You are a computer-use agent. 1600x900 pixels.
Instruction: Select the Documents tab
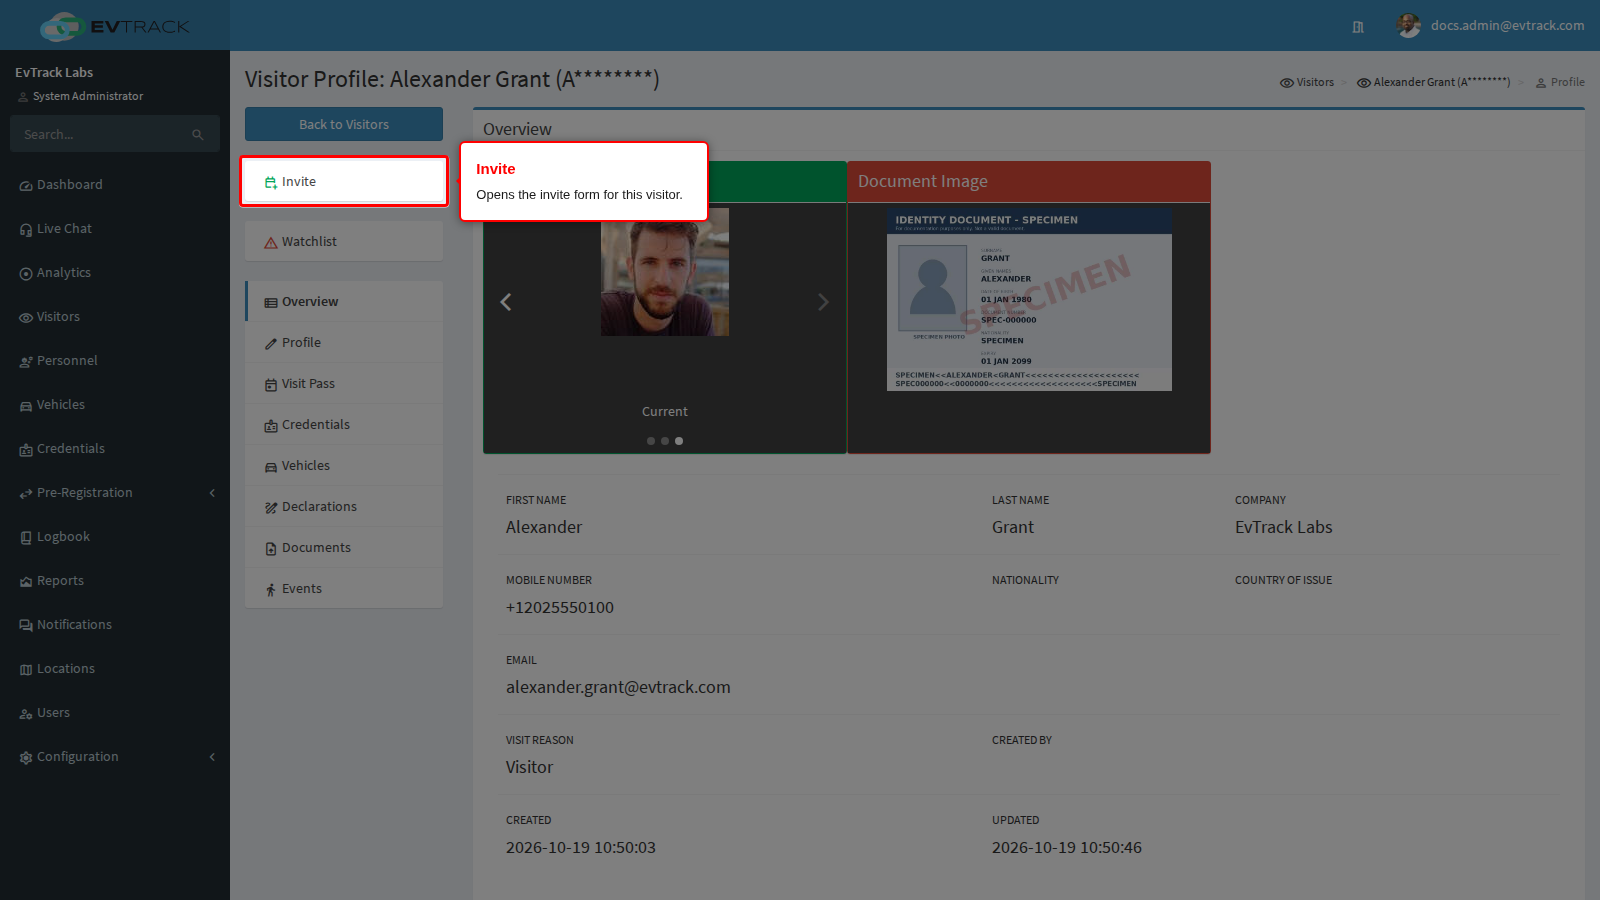[344, 548]
